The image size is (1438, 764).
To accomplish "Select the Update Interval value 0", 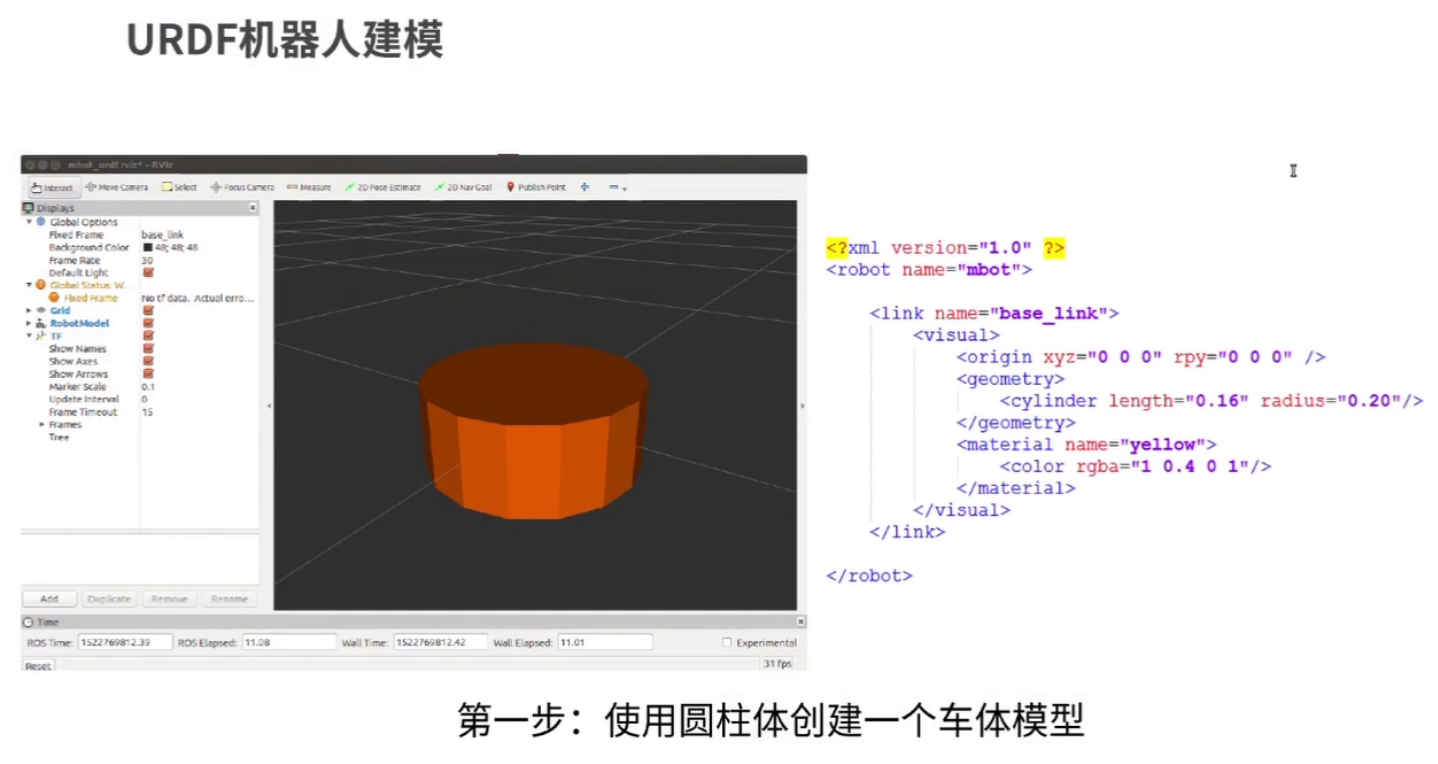I will coord(145,399).
